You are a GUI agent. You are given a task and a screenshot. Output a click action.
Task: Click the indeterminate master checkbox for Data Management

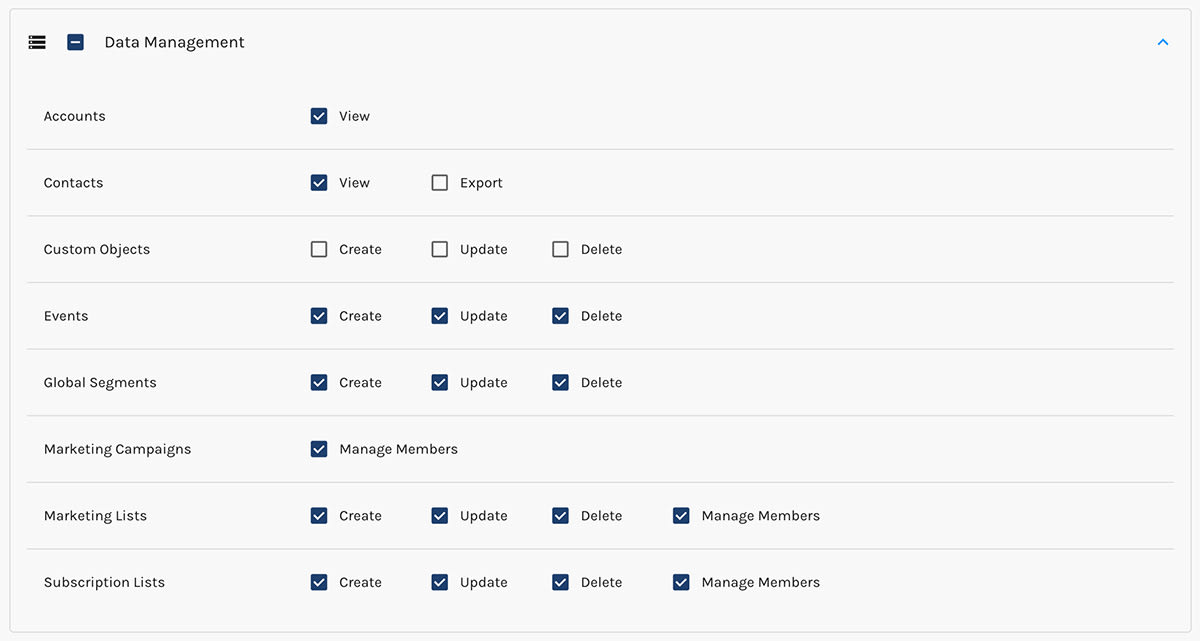75,42
